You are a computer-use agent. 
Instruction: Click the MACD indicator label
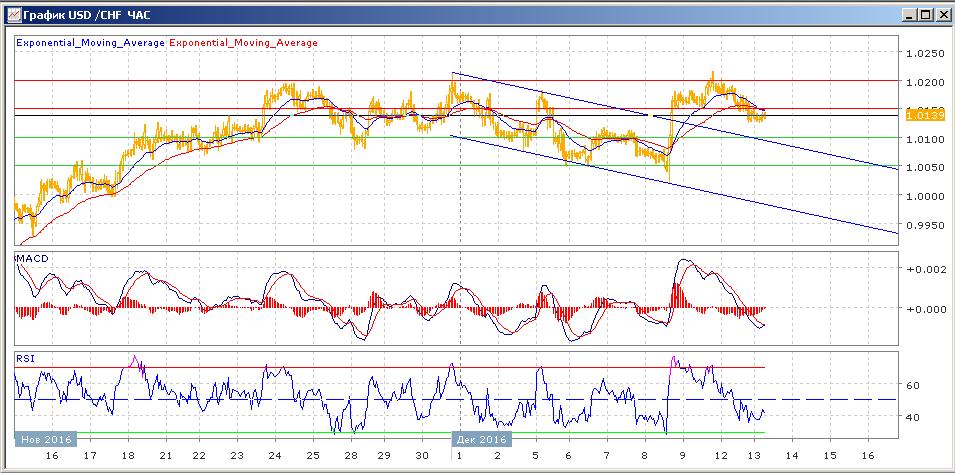point(30,259)
